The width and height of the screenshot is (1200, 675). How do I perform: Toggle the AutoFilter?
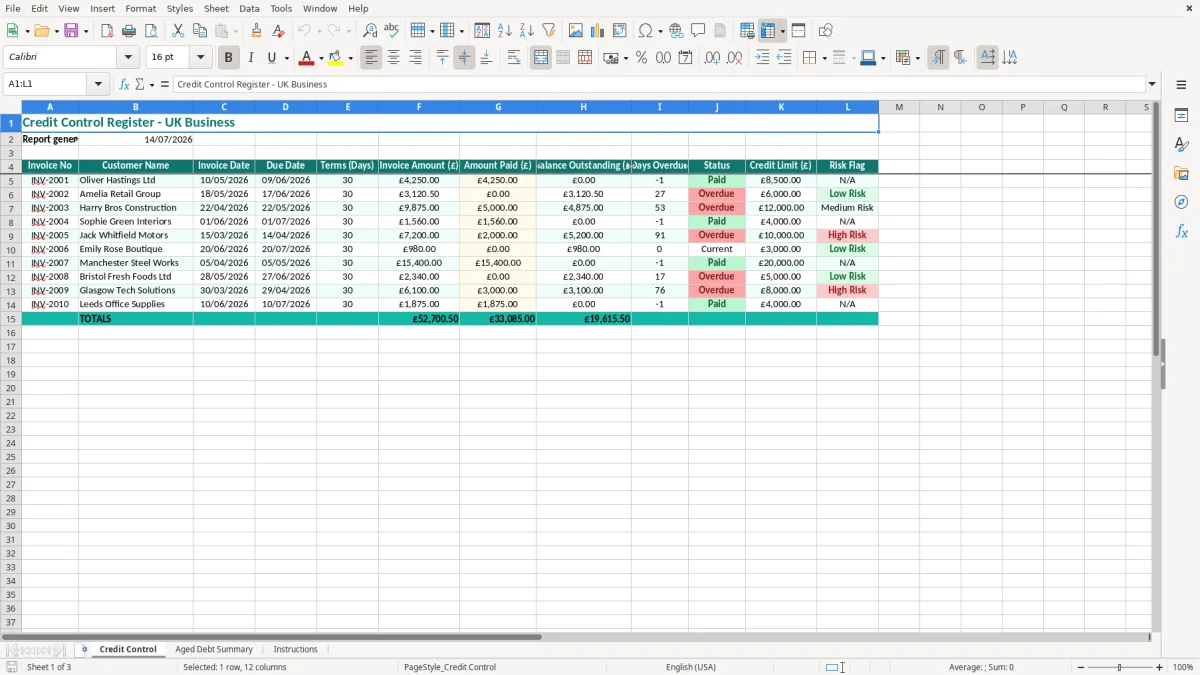[x=549, y=31]
